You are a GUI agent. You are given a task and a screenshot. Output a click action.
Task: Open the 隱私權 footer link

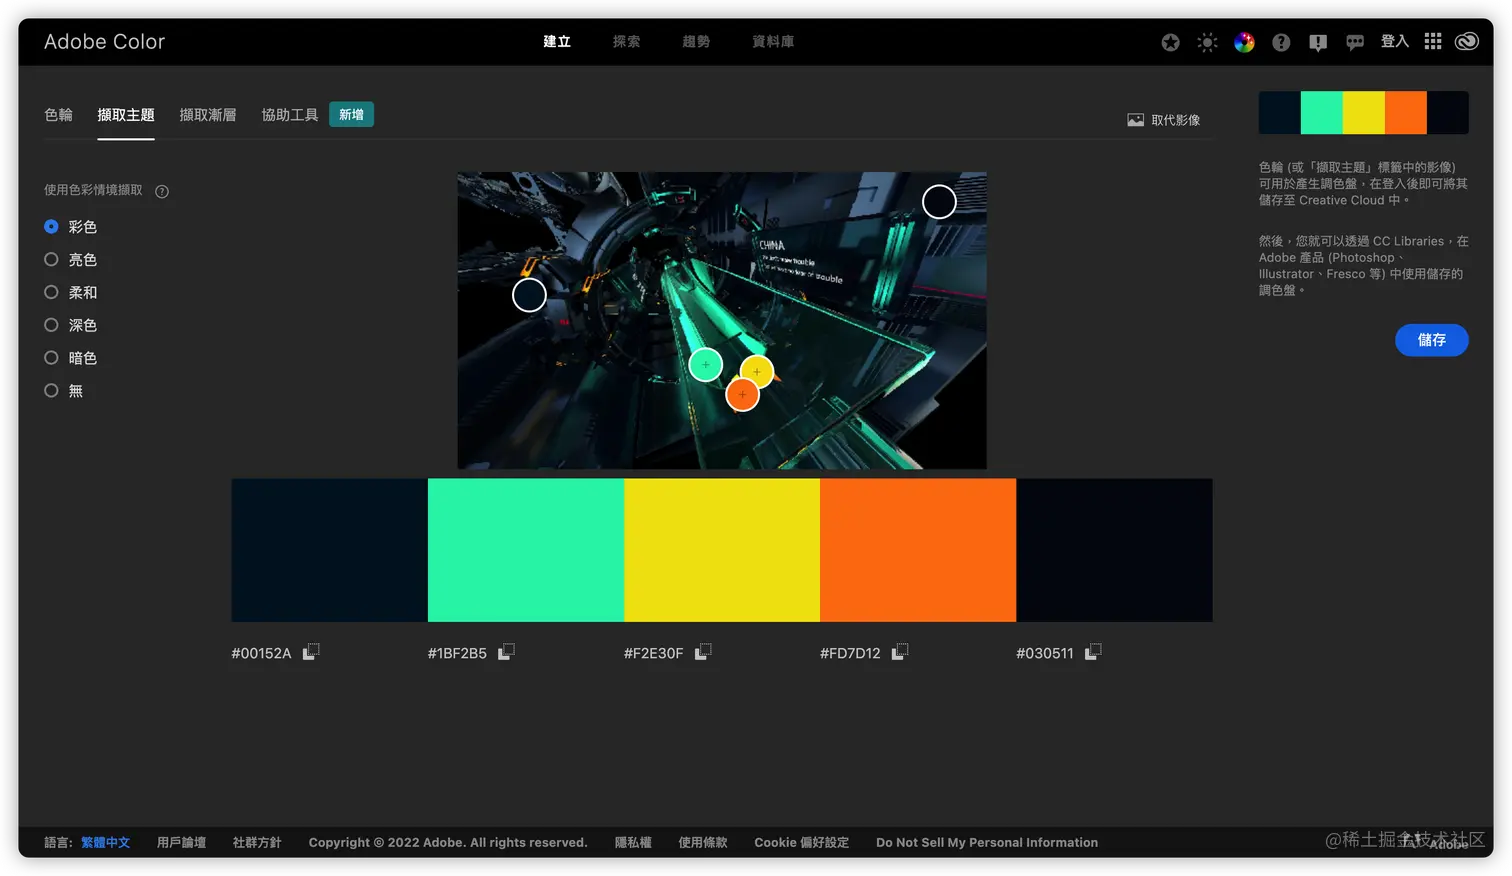[x=633, y=843]
